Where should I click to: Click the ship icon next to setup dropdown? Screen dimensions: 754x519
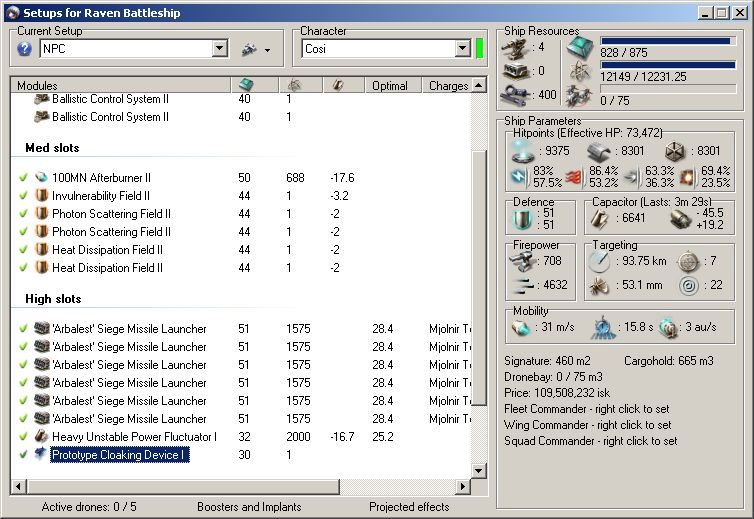(249, 49)
